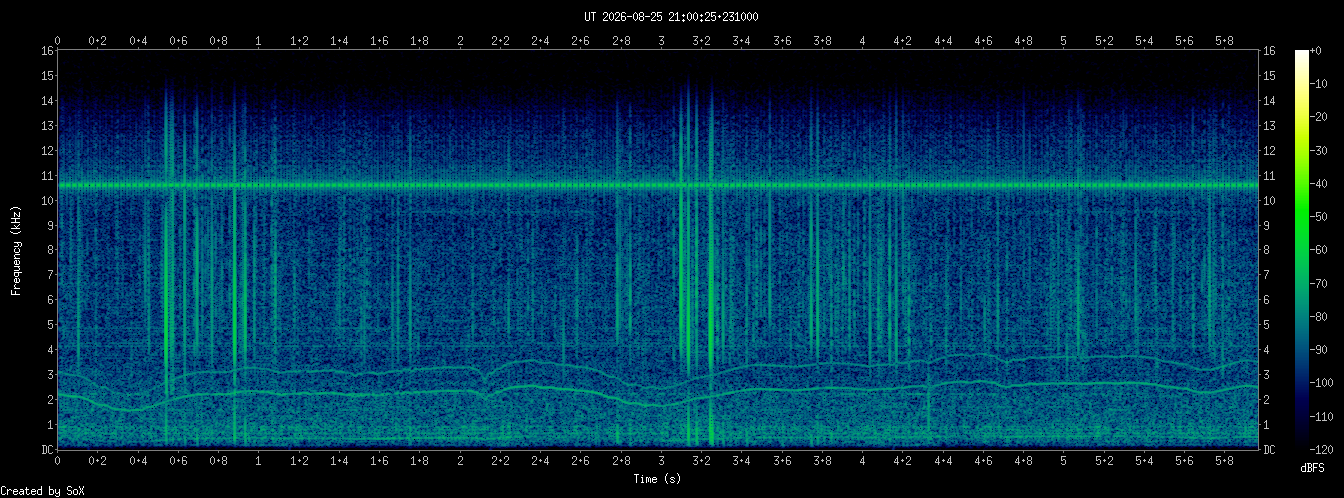
Task: Click the Time (s) axis label
Action: coord(660,479)
